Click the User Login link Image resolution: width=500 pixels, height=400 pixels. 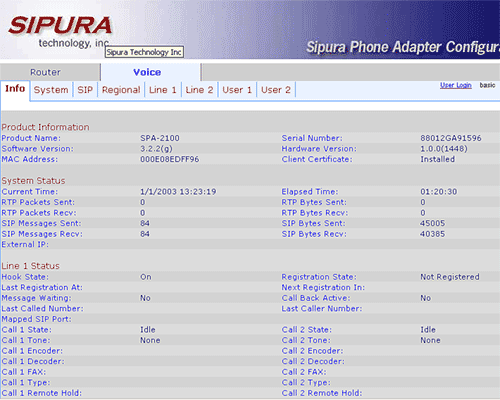click(456, 85)
